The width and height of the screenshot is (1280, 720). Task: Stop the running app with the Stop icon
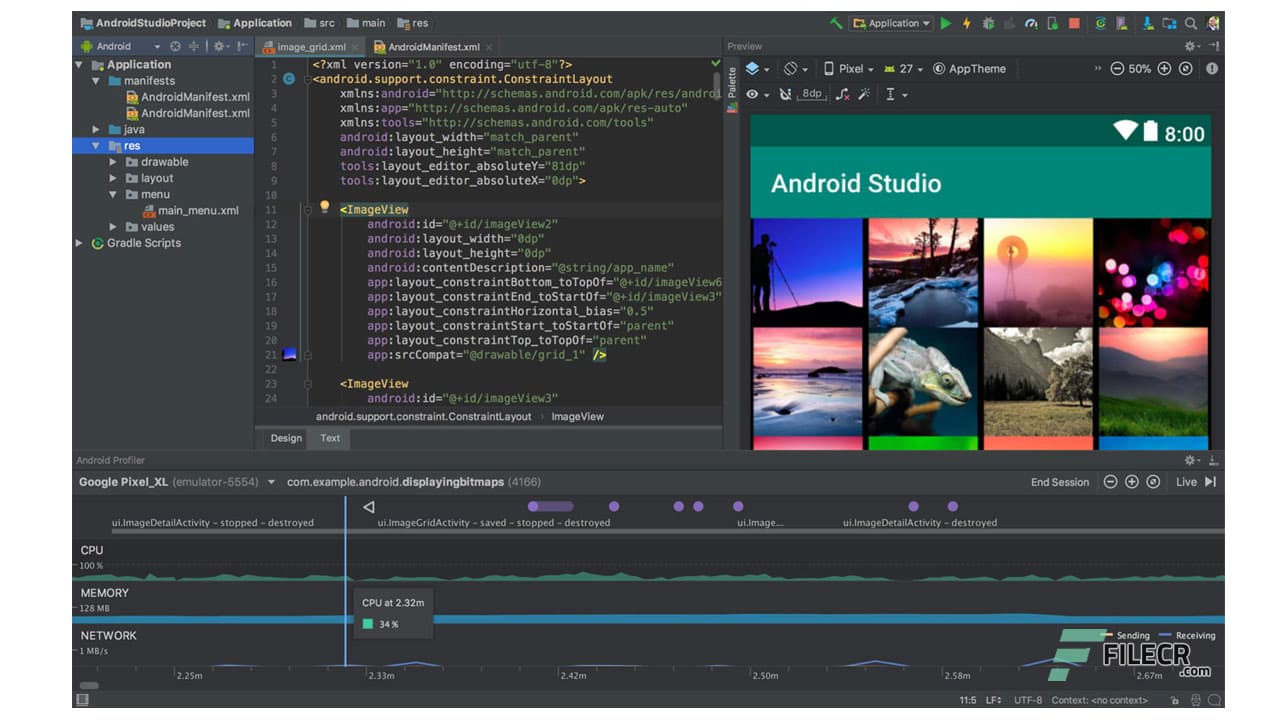point(1073,22)
